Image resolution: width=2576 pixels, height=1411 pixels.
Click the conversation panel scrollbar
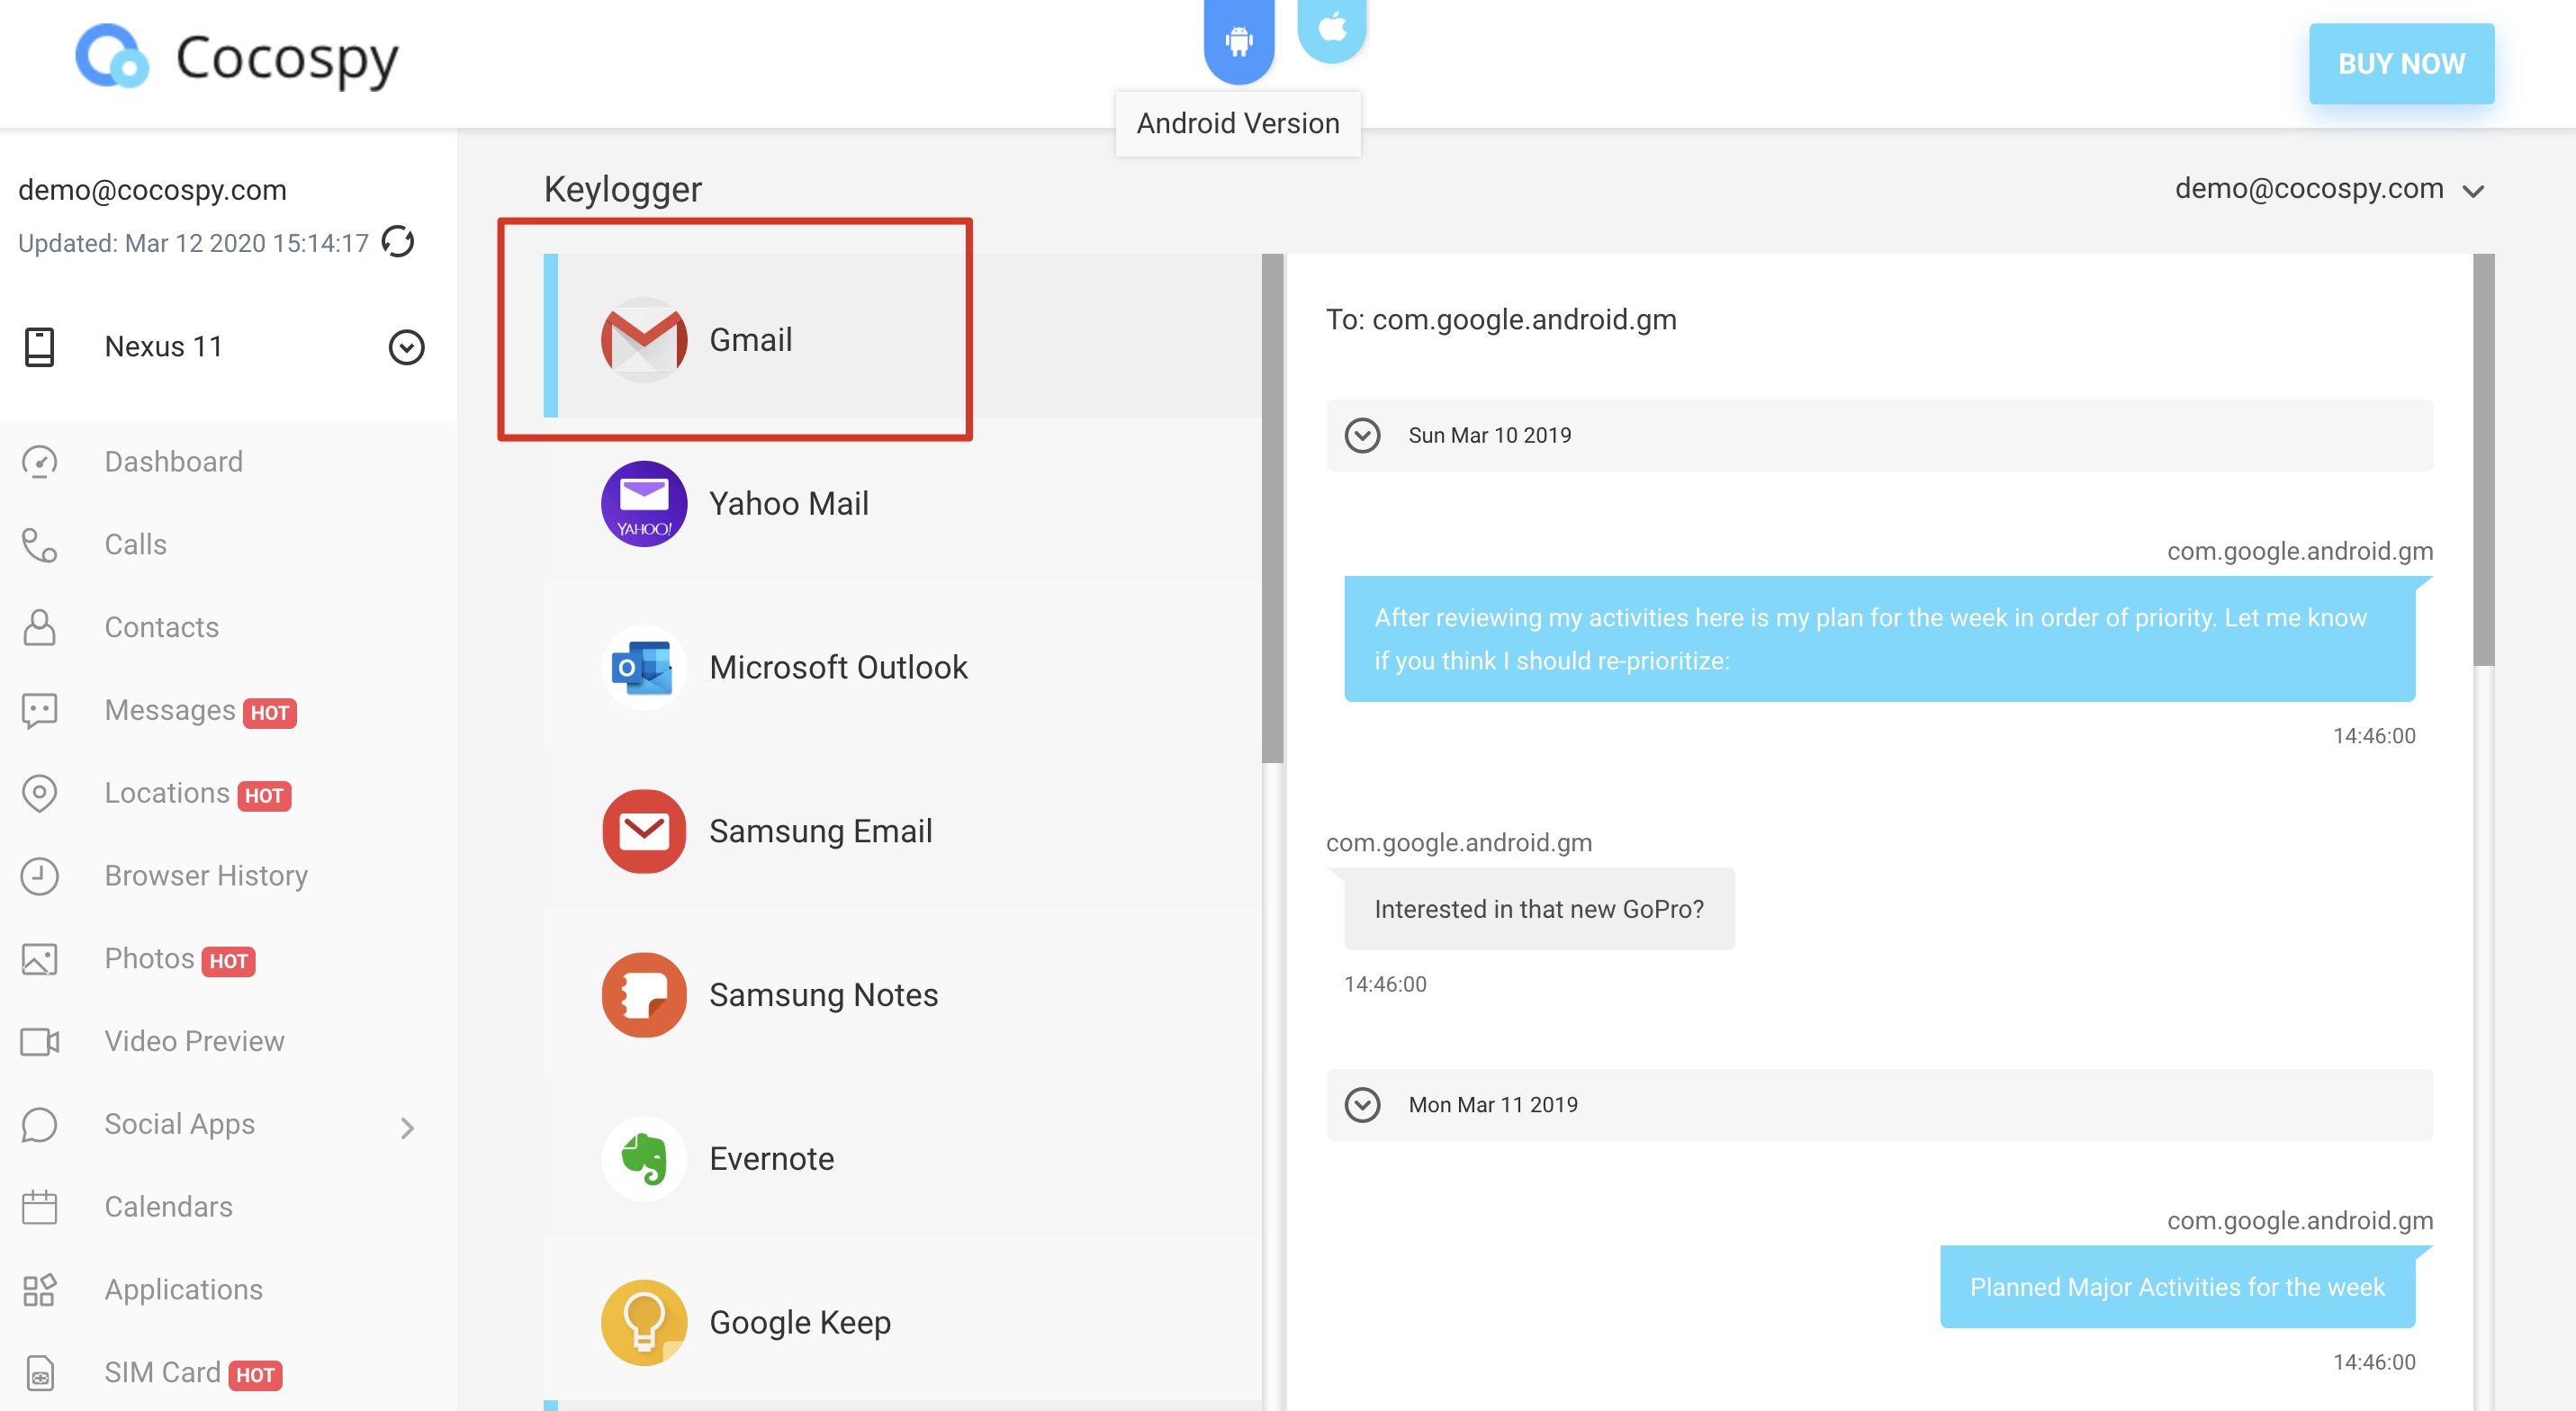pos(2482,460)
